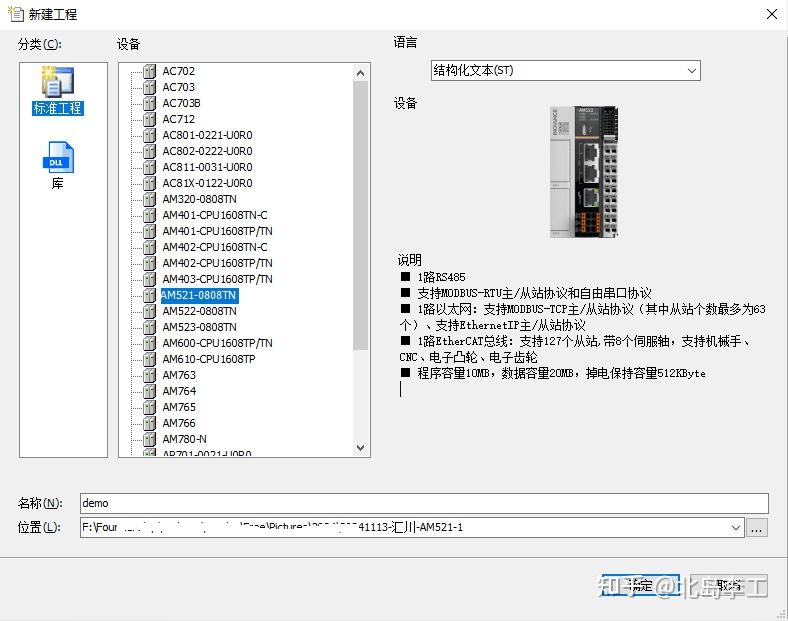
Task: Select AM766 device entry
Action: [x=179, y=423]
